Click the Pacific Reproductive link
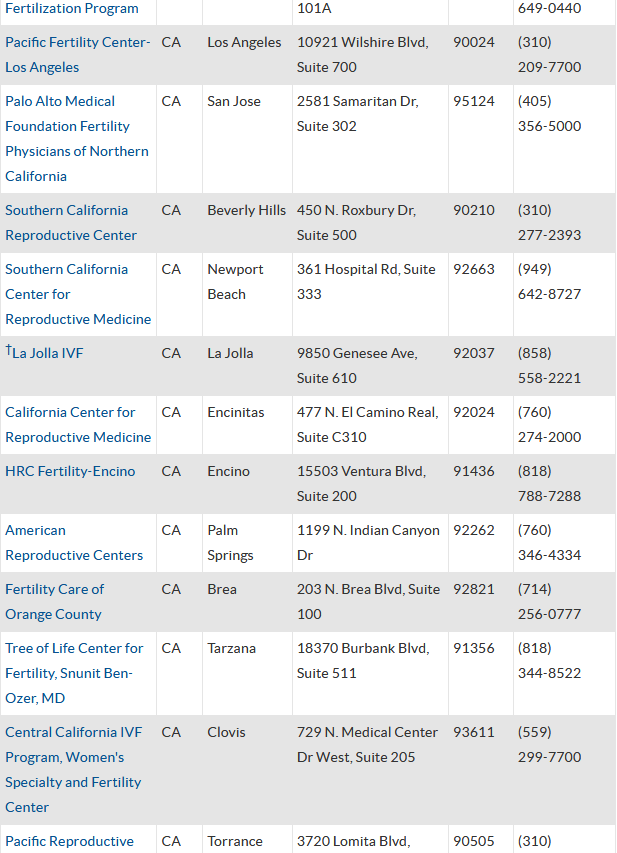 point(69,841)
